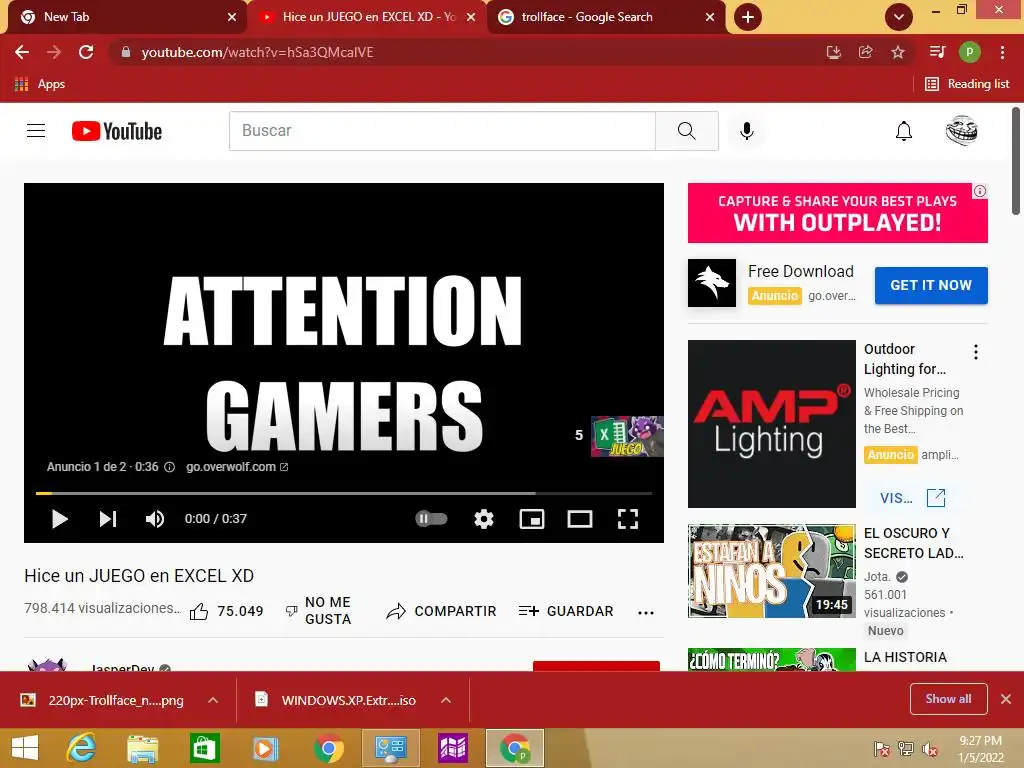Viewport: 1024px width, 768px height.
Task: Click the muted volume tray icon
Action: pyautogui.click(x=929, y=749)
